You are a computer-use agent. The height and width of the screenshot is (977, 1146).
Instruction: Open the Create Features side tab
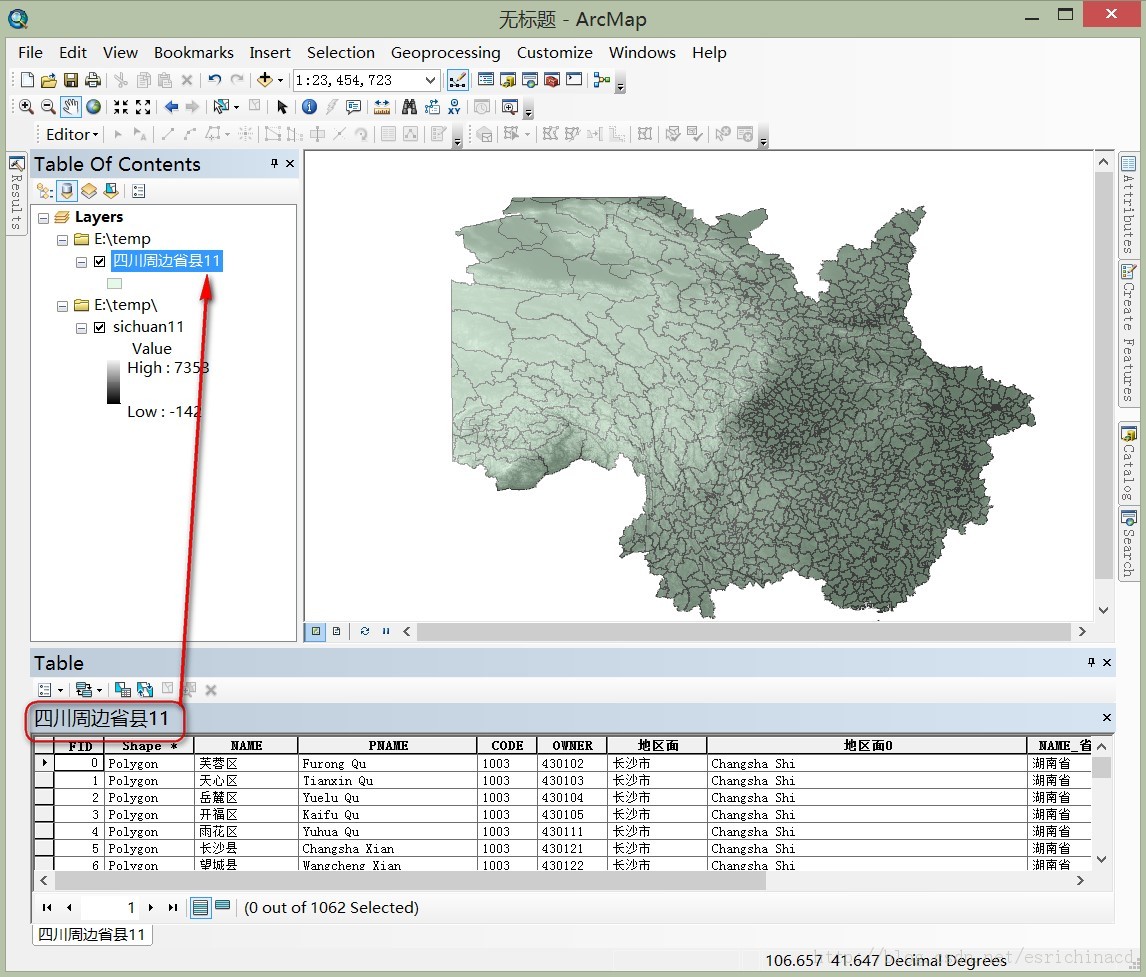pyautogui.click(x=1128, y=332)
